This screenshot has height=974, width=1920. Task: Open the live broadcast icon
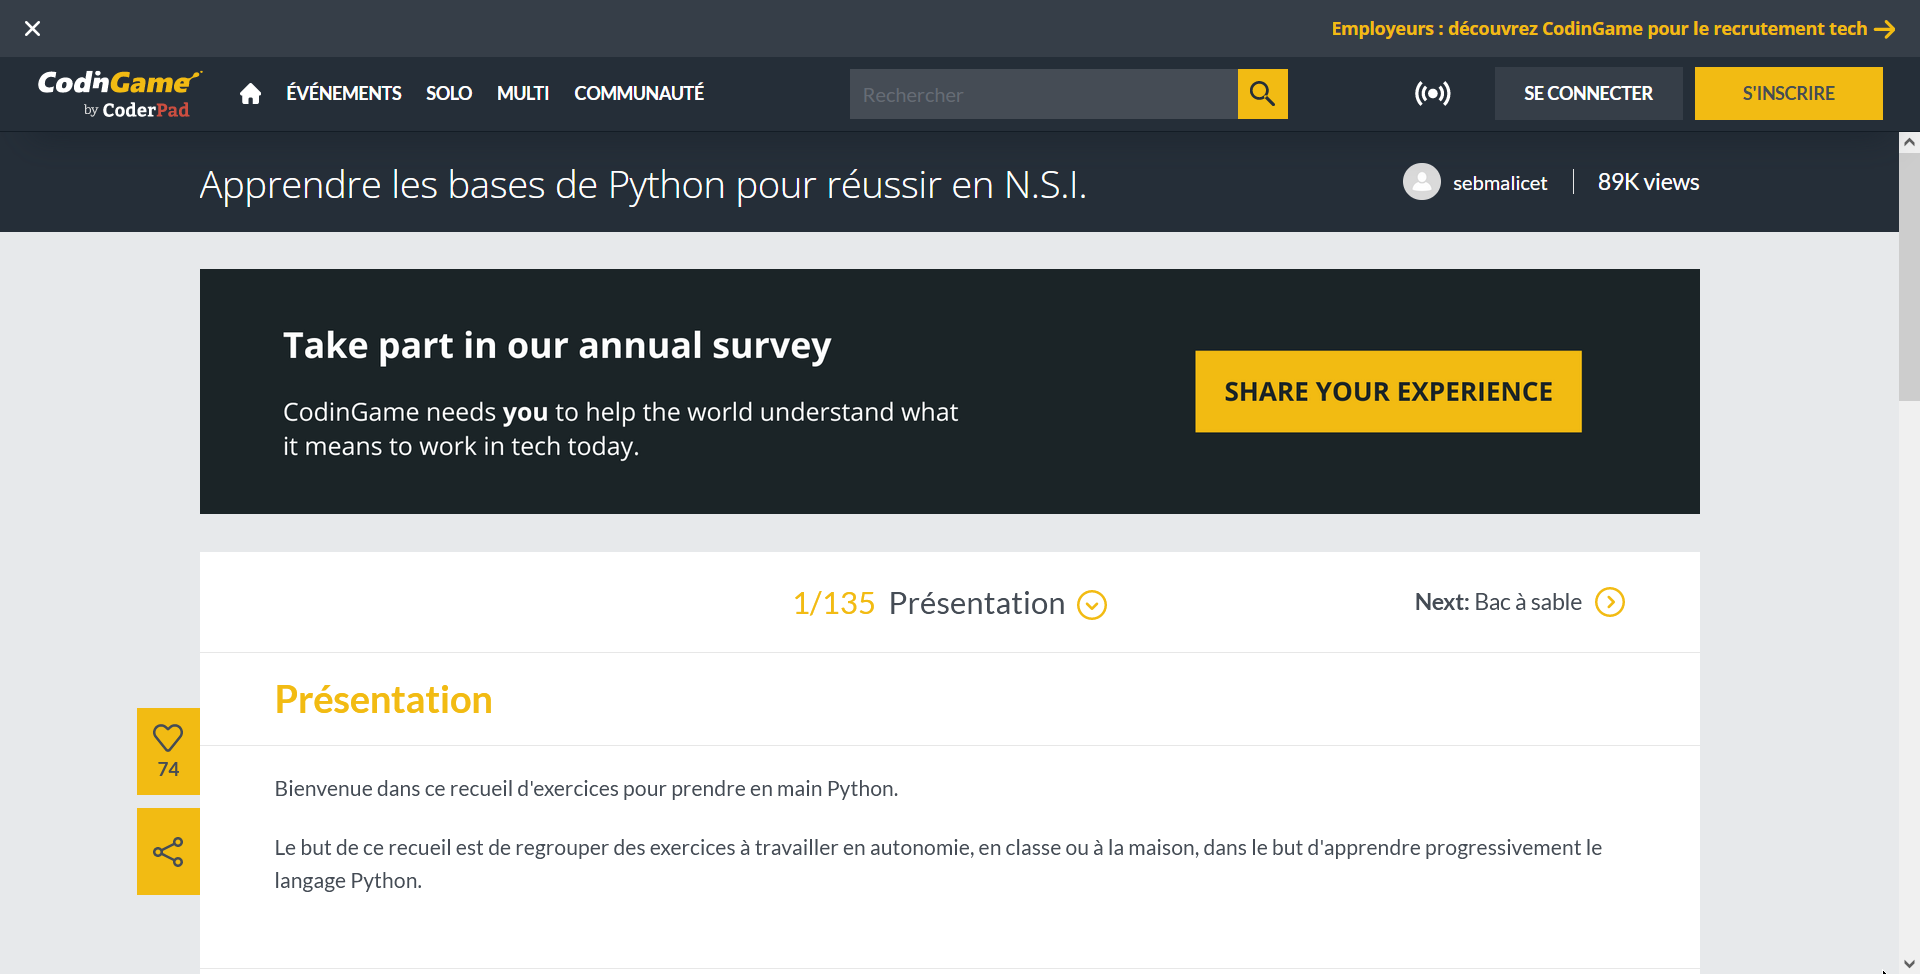pyautogui.click(x=1432, y=93)
